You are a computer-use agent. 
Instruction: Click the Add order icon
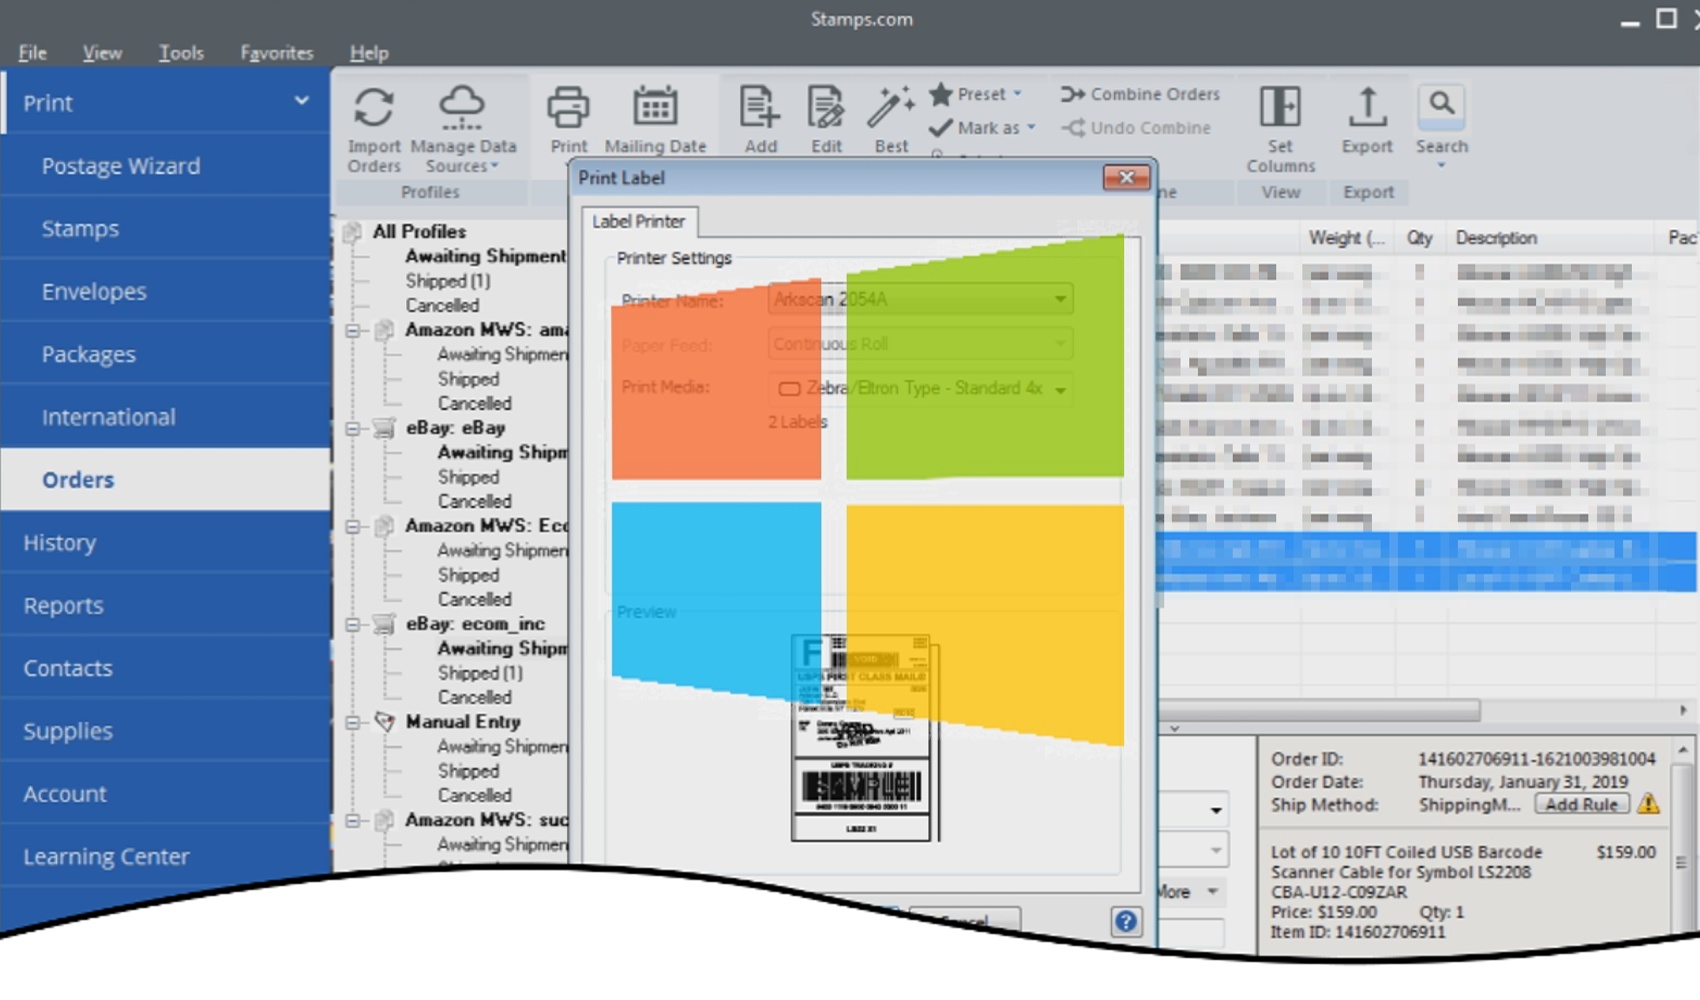[759, 108]
